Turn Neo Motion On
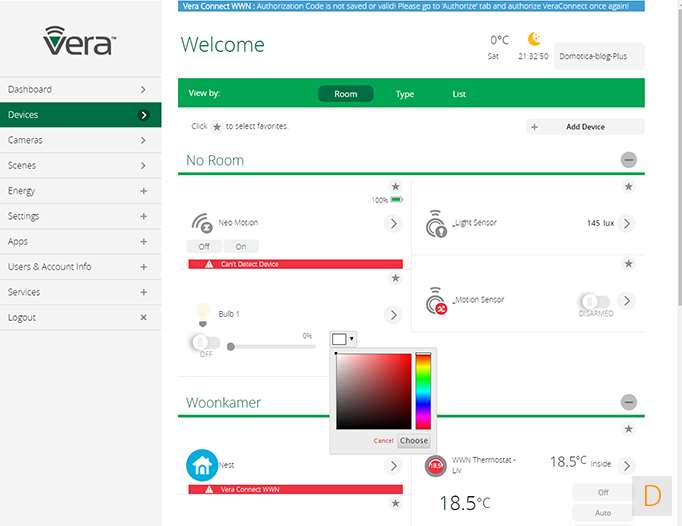The width and height of the screenshot is (682, 526). point(240,247)
